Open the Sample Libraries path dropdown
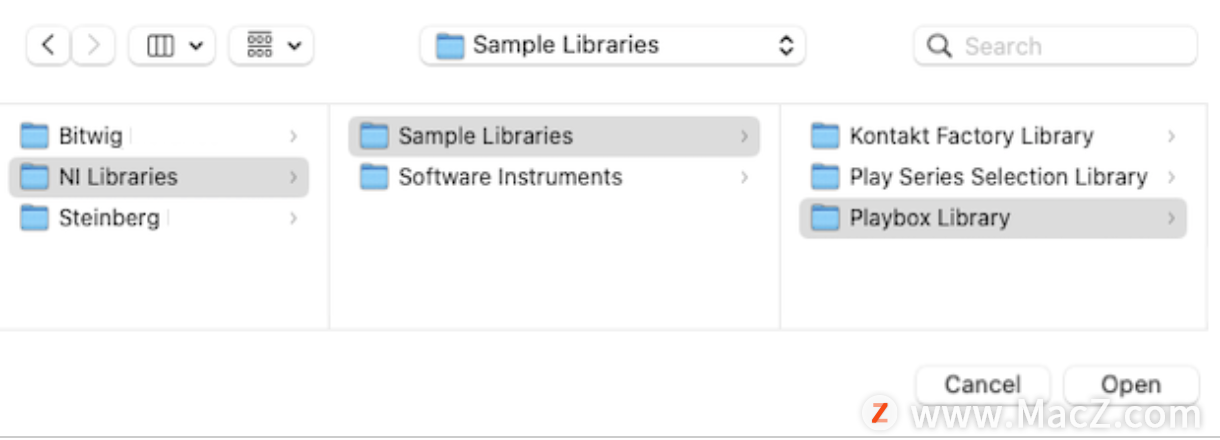 [x=612, y=46]
